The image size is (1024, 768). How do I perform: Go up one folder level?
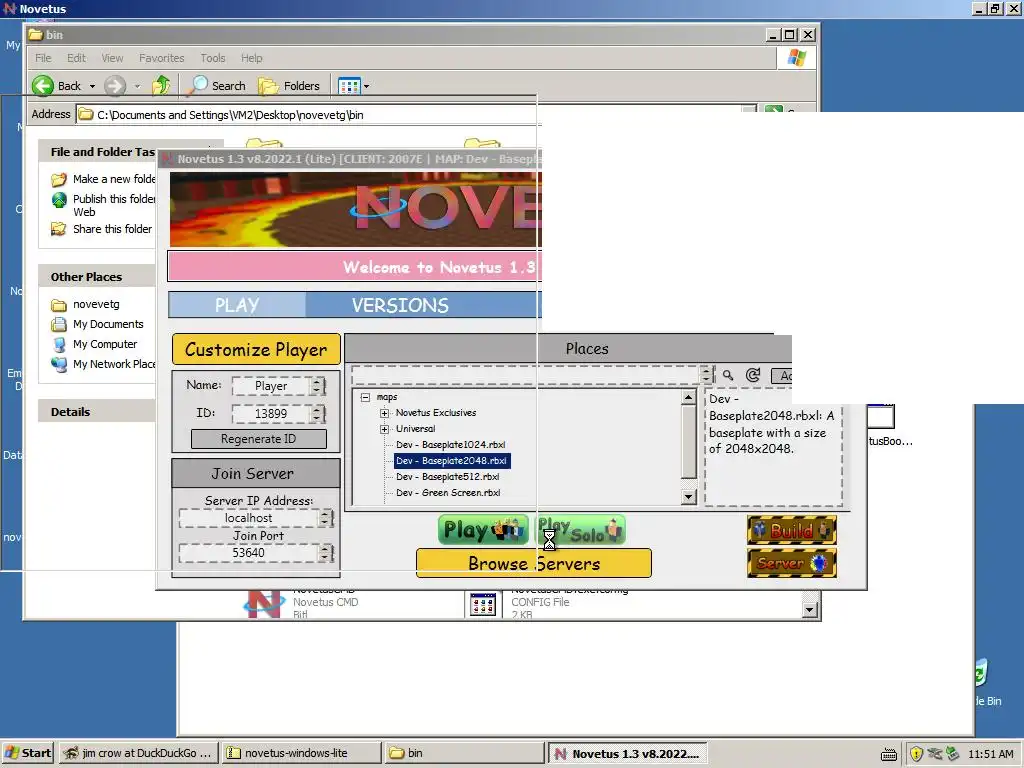coord(161,86)
